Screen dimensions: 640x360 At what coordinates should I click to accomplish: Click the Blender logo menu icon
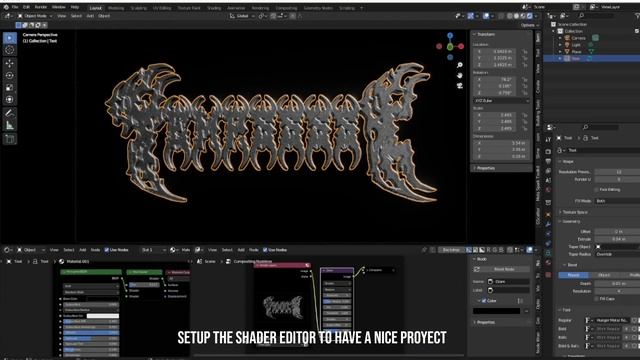tap(6, 7)
